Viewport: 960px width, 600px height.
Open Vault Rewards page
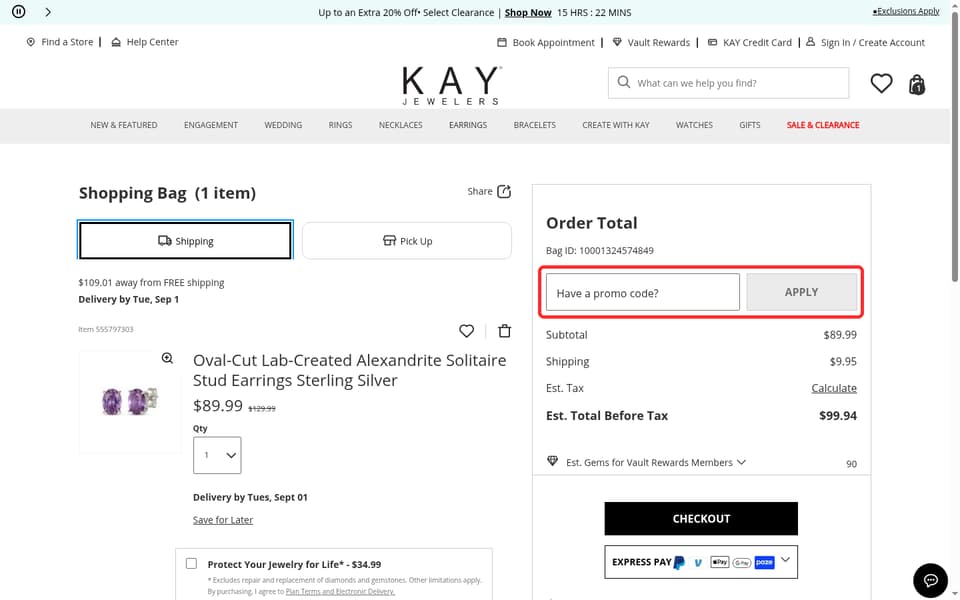point(651,42)
